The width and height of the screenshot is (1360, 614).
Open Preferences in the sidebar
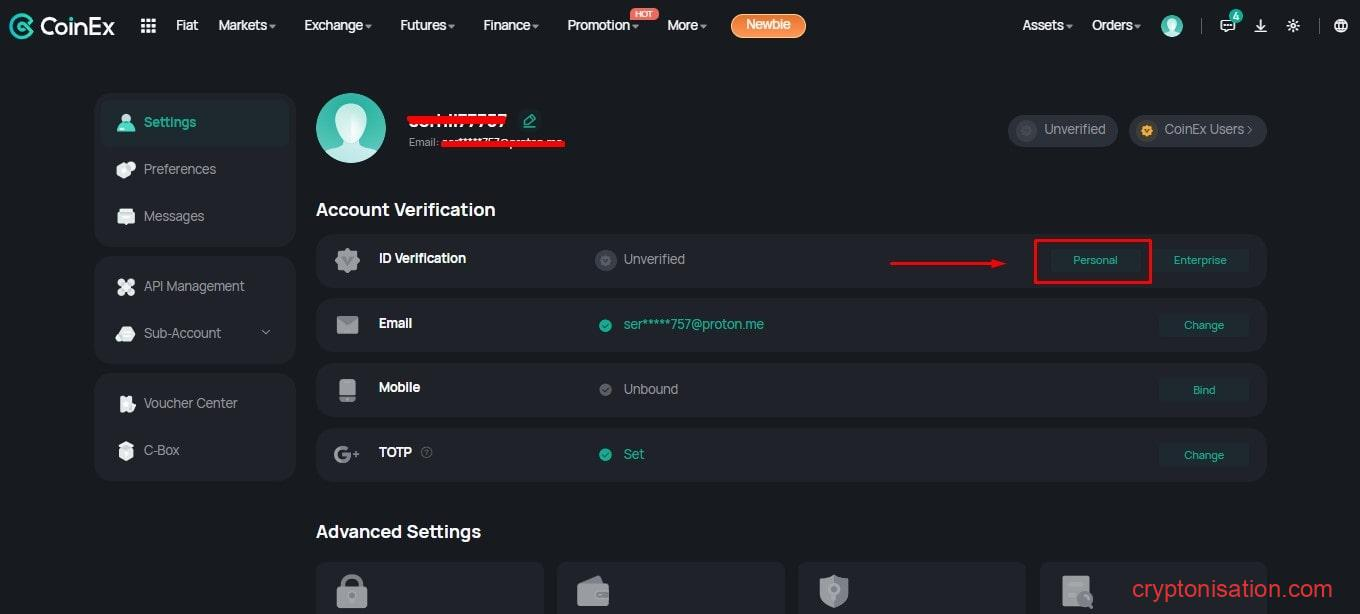tap(179, 169)
